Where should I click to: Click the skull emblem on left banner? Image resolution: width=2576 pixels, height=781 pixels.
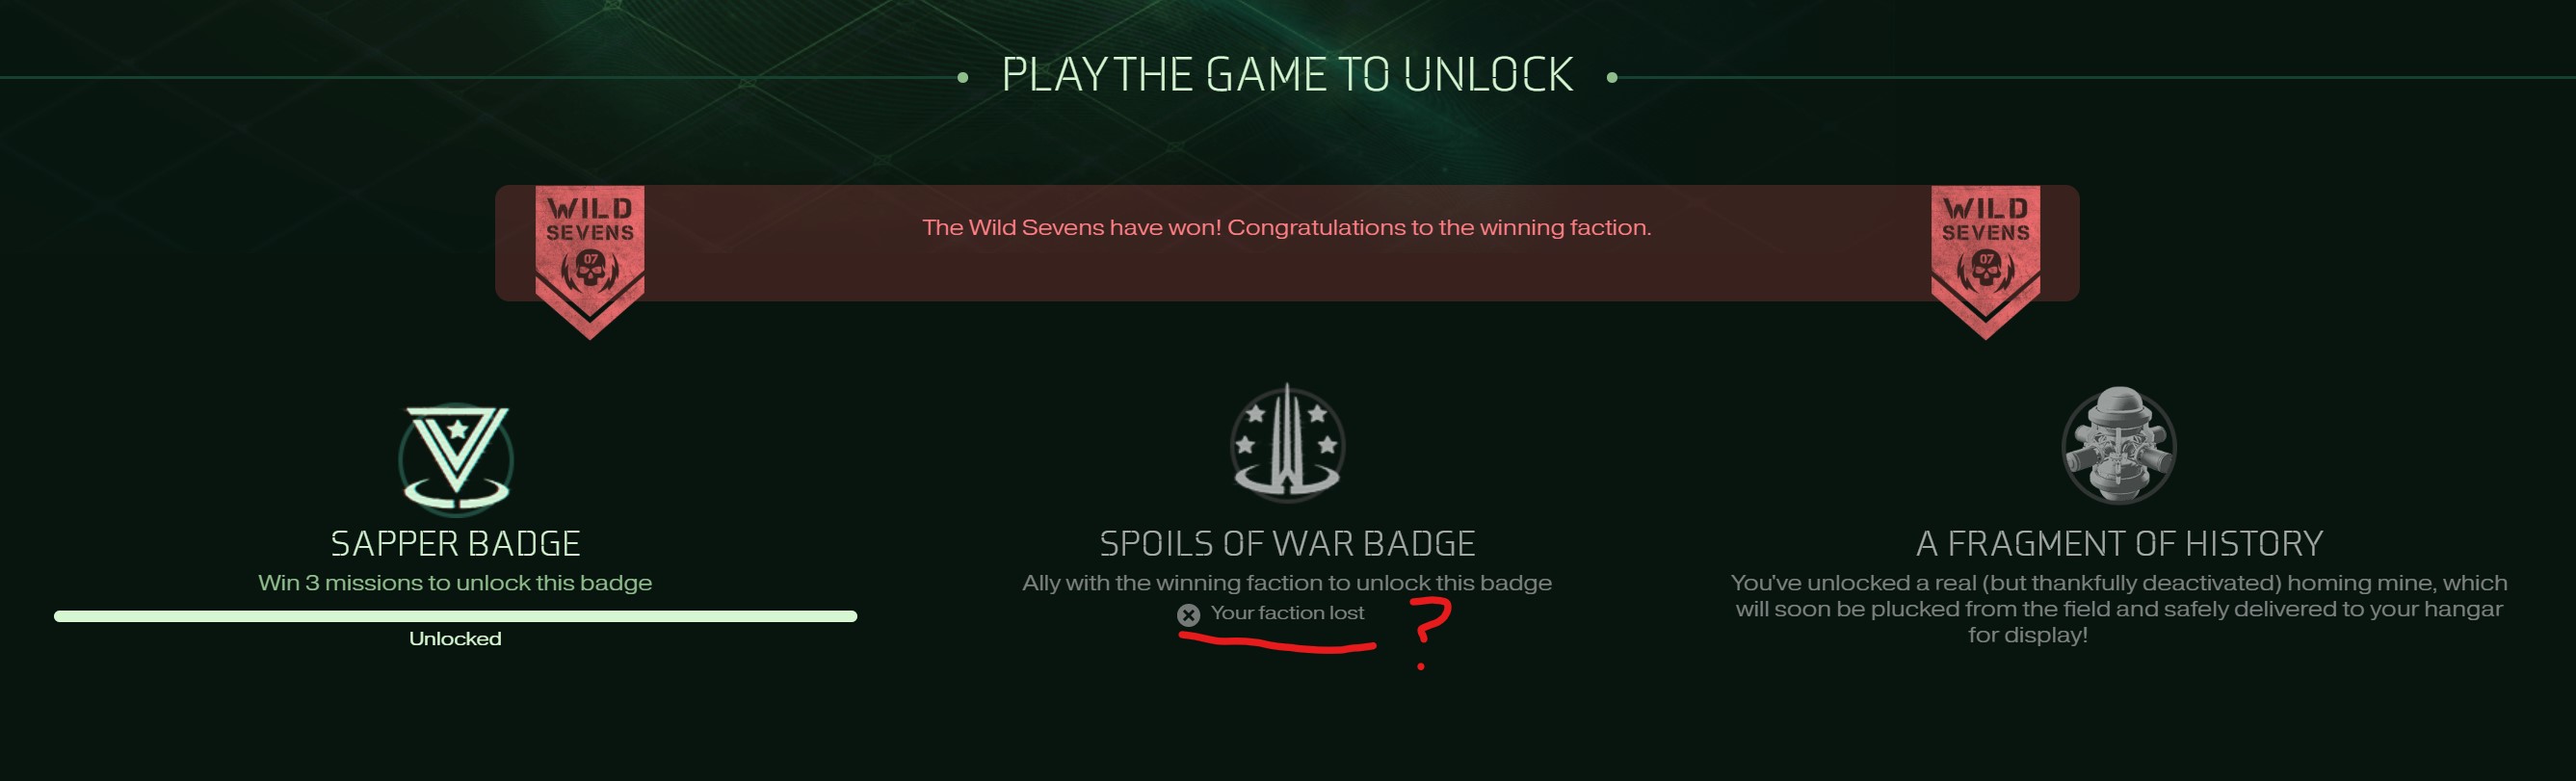point(590,270)
